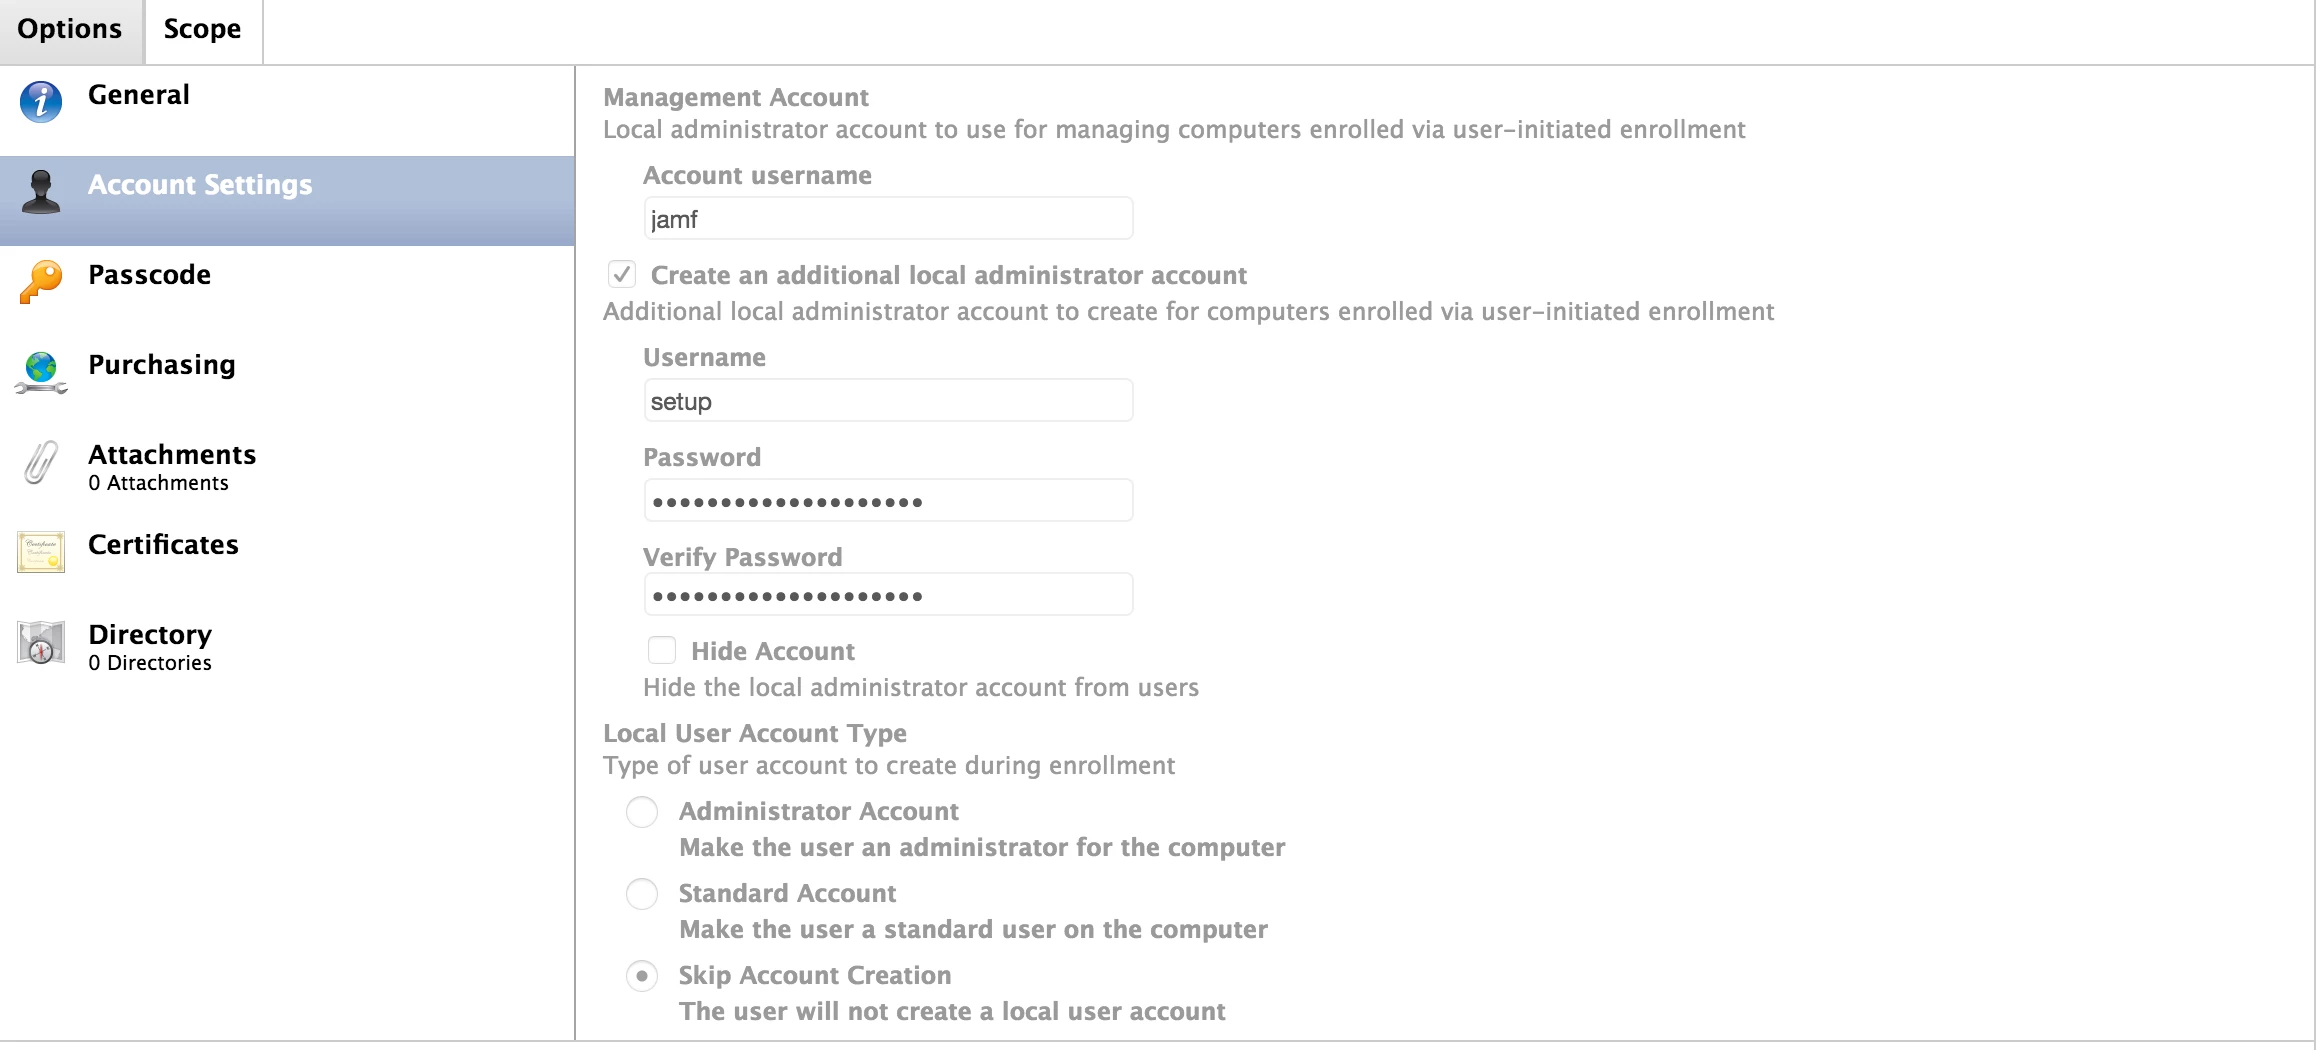Open Attachments via the paperclip icon
This screenshot has width=2320, height=1050.
point(41,462)
